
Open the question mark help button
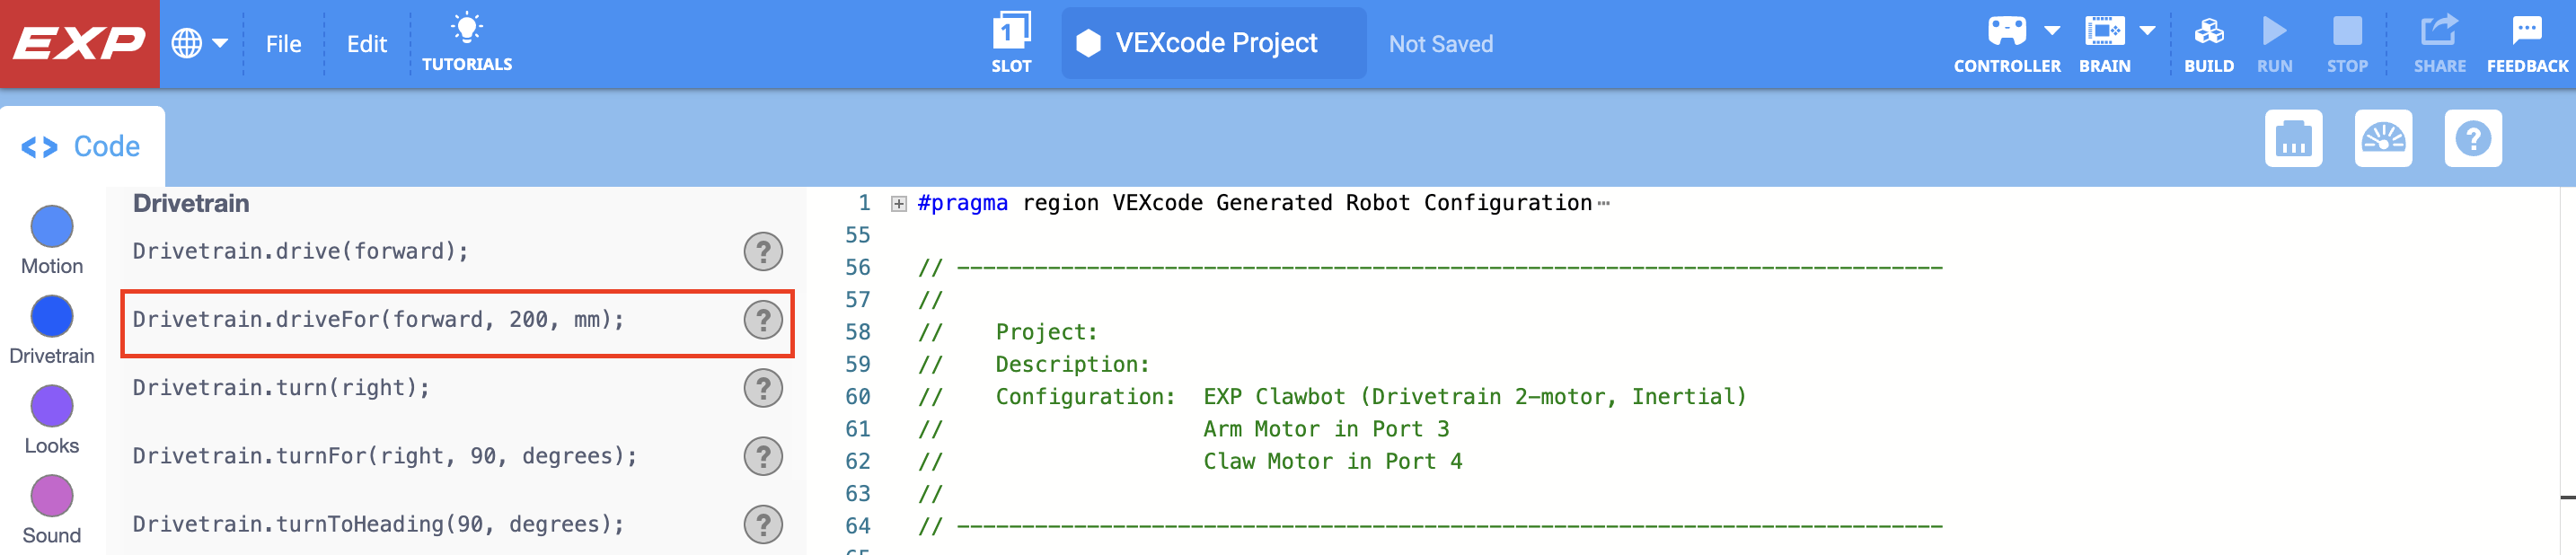(2474, 139)
